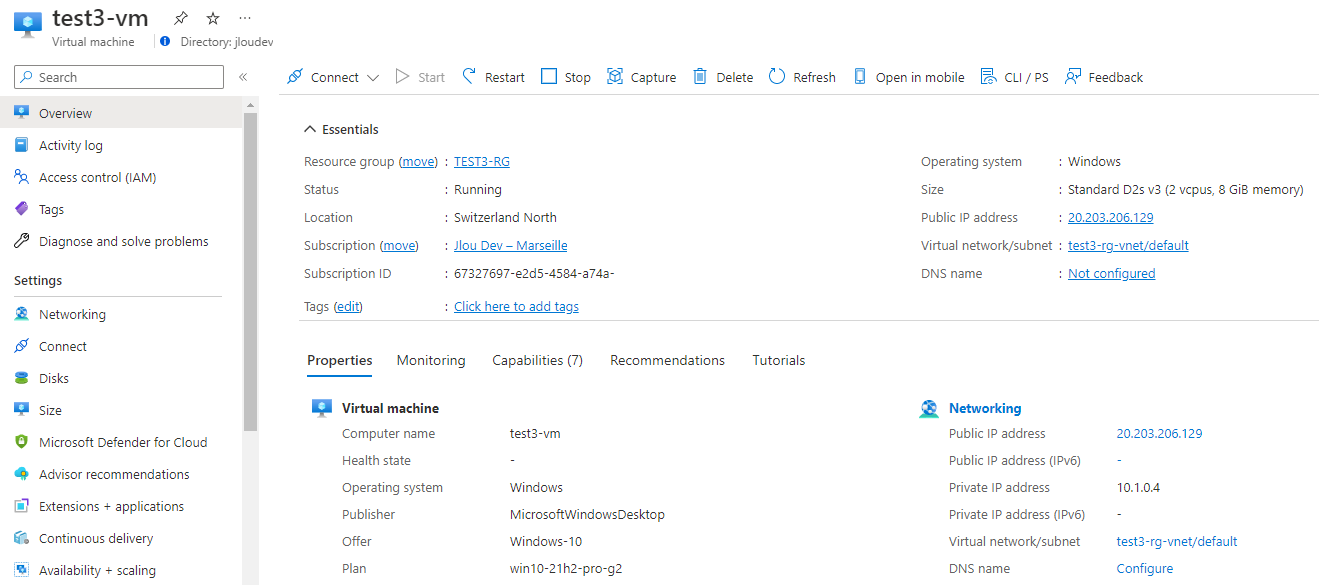Click Configure for DNS name
Screen dimensions: 1319x585
(x=1145, y=568)
